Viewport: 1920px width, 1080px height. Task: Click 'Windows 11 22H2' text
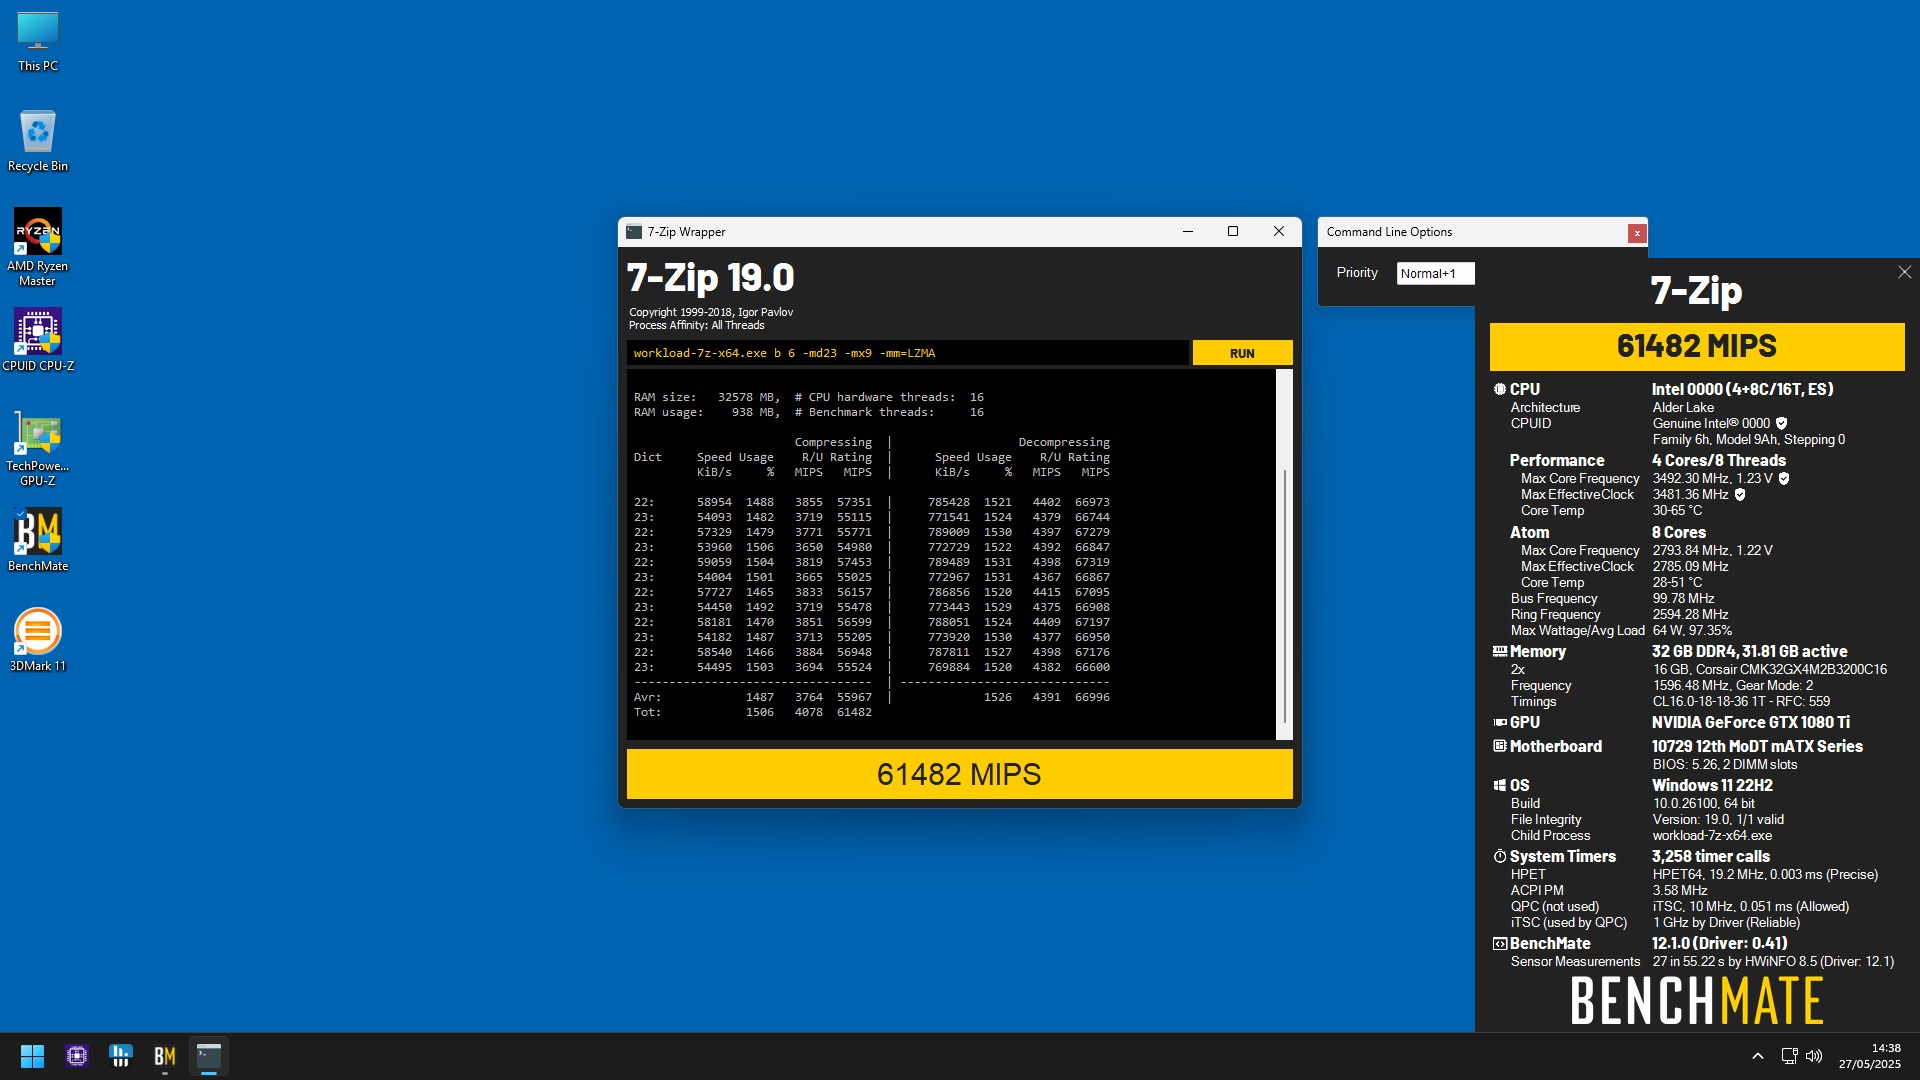click(1712, 786)
